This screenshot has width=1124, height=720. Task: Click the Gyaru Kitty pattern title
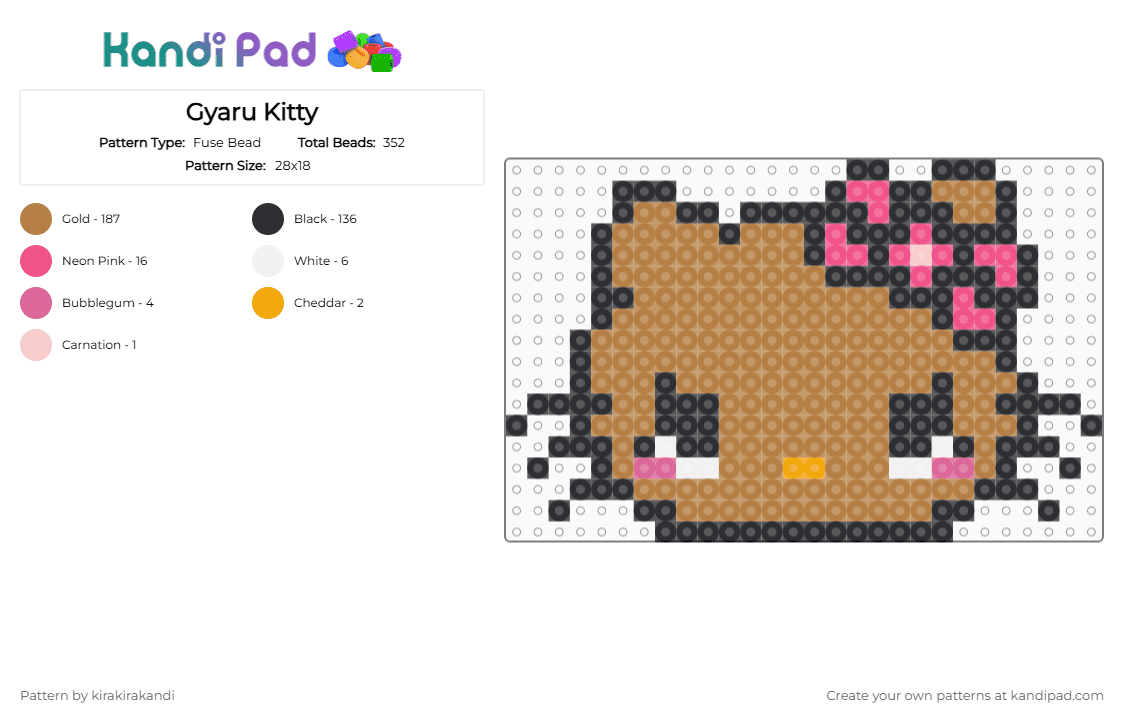[252, 113]
